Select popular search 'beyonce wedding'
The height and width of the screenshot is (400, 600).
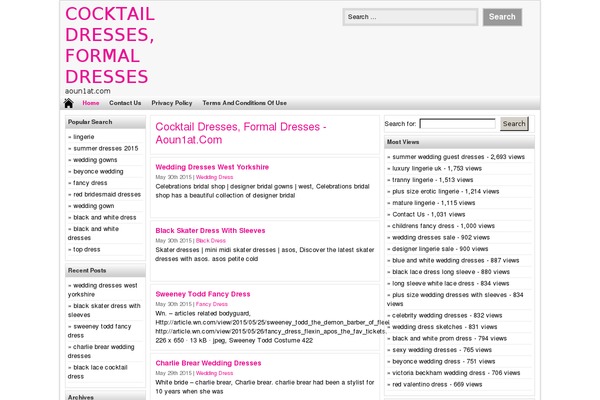[98, 171]
